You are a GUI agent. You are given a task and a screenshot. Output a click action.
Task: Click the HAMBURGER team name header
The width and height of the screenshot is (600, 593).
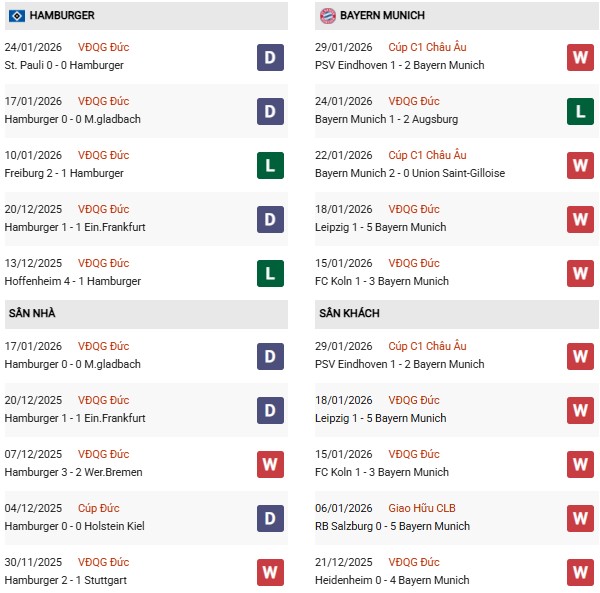coord(62,16)
